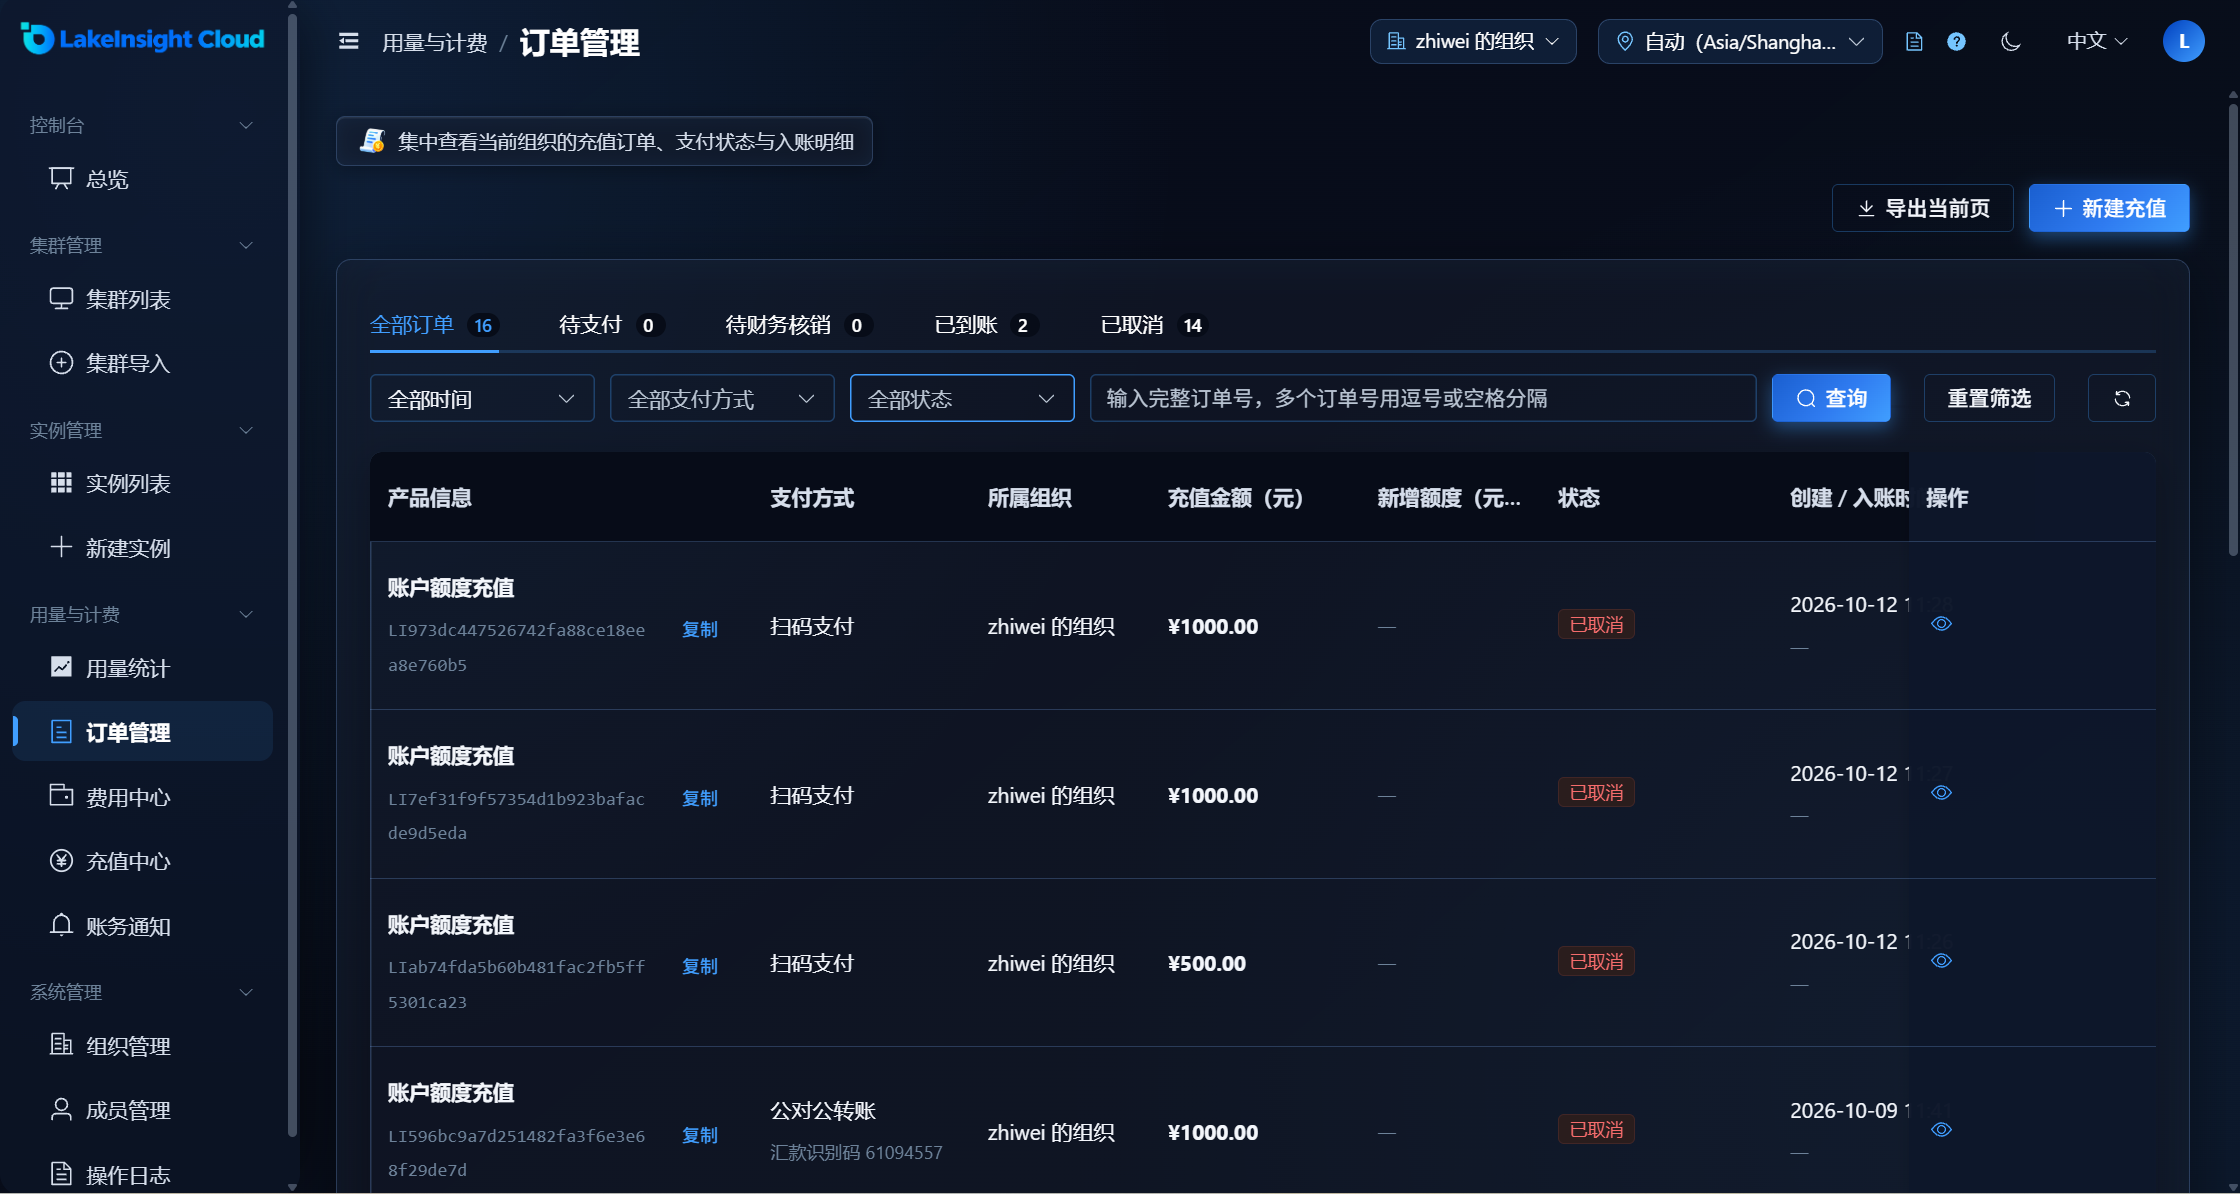This screenshot has width=2240, height=1194.
Task: View details eye icon for order LI7ef31f9f57354d1b923bafac
Action: 1941,793
